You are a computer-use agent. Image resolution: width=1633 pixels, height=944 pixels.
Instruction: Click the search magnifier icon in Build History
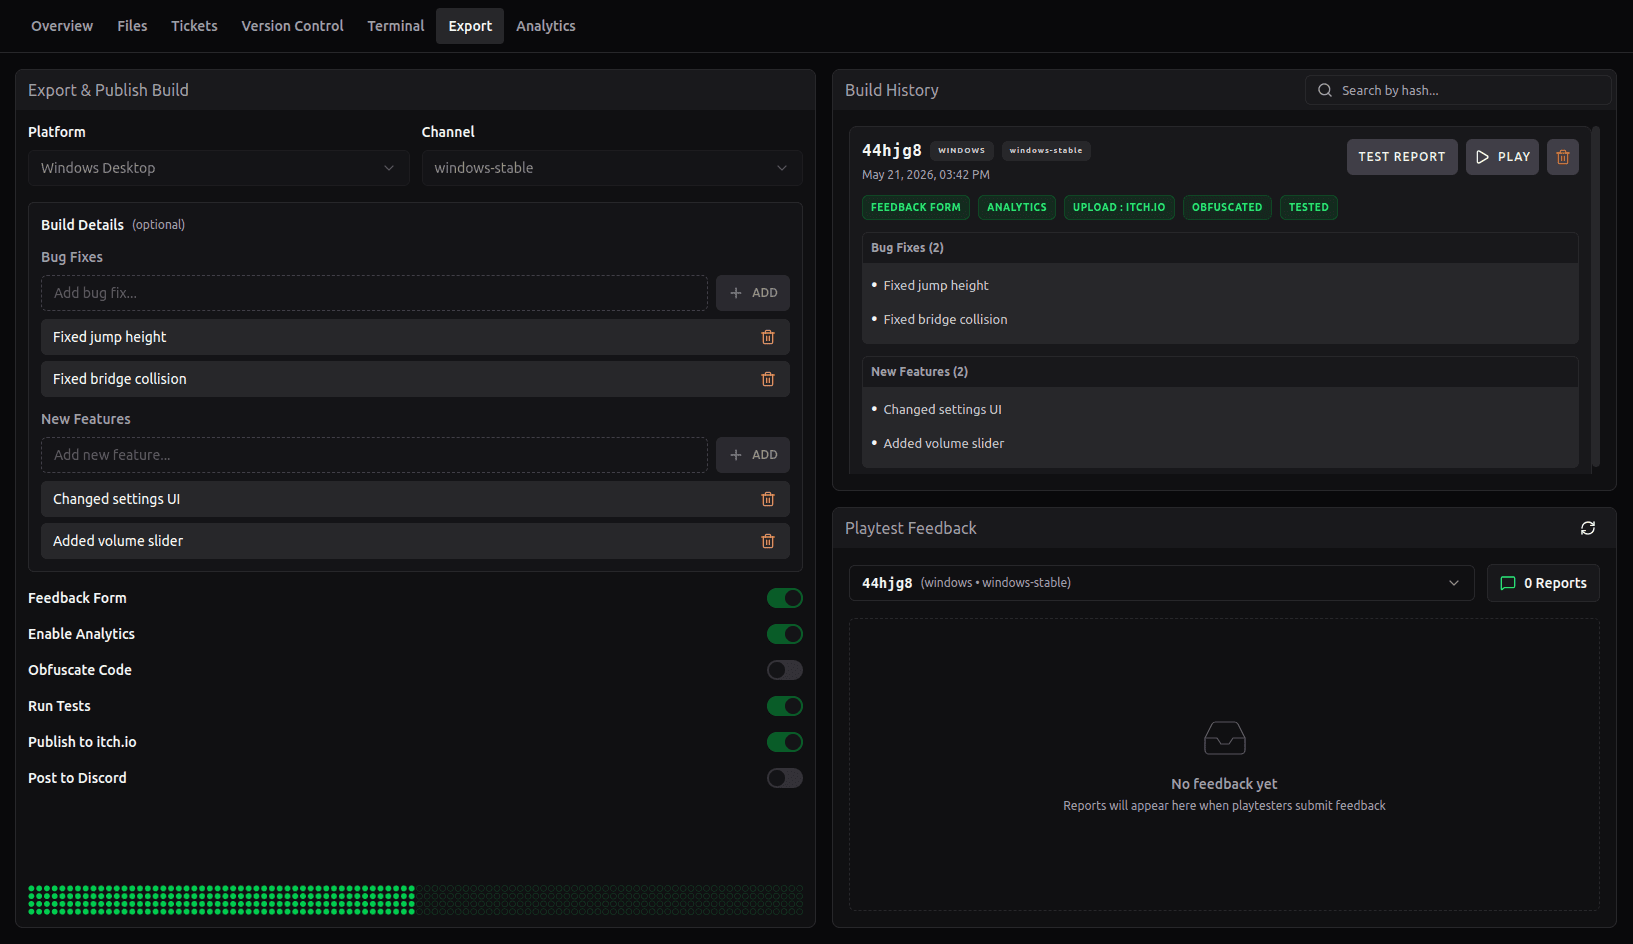tap(1324, 90)
